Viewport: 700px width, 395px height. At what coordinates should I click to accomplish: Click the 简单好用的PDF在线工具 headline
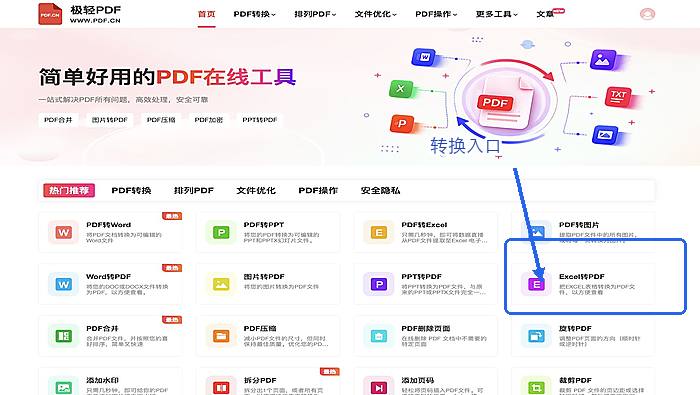tap(167, 77)
